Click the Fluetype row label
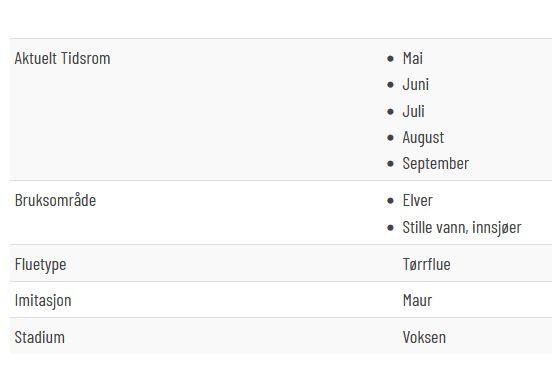The image size is (552, 373). point(40,265)
